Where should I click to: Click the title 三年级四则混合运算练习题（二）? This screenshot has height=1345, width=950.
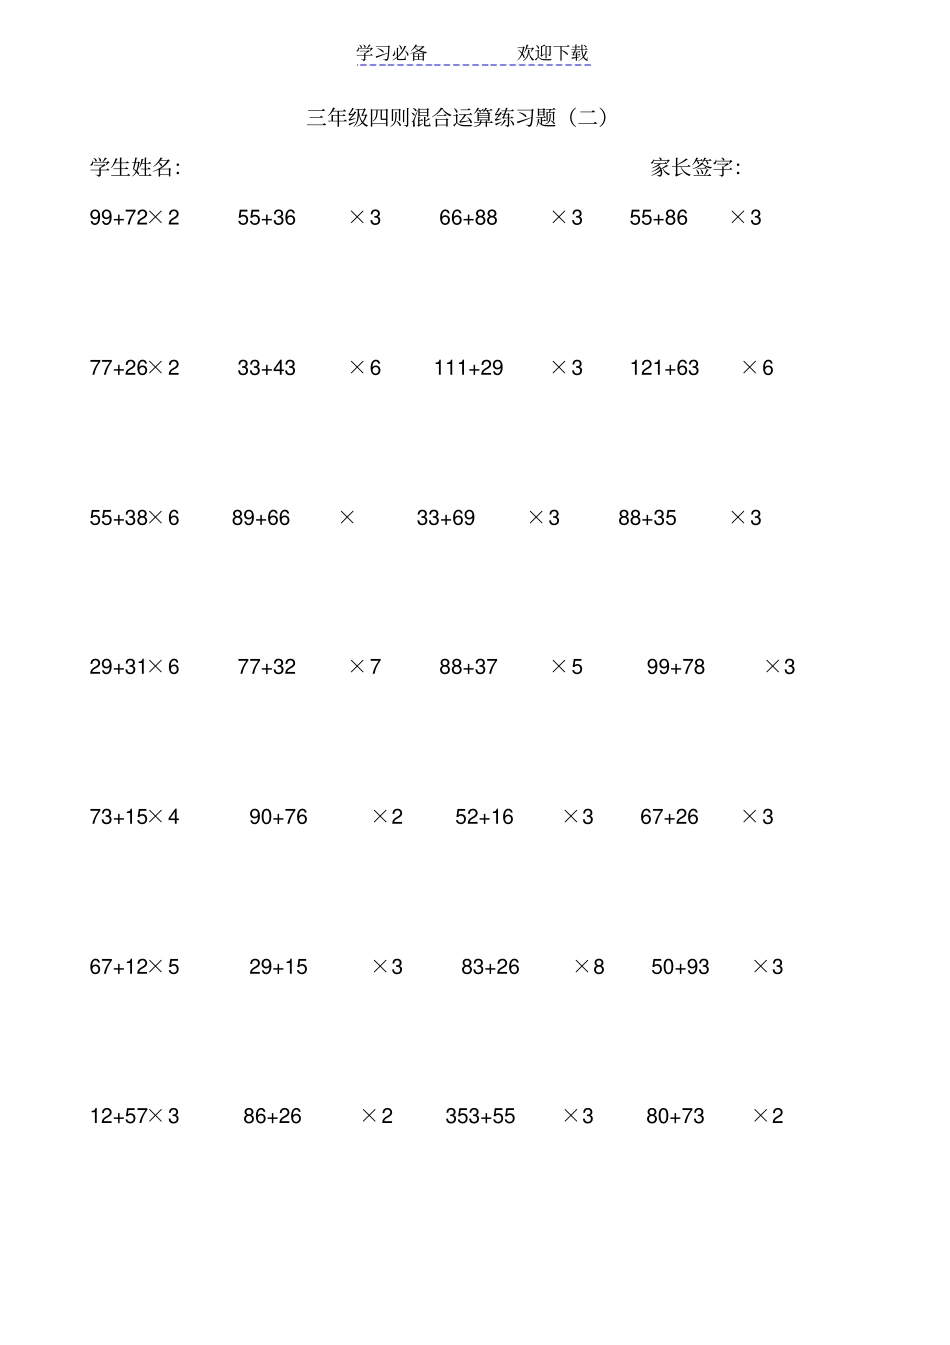click(x=457, y=117)
